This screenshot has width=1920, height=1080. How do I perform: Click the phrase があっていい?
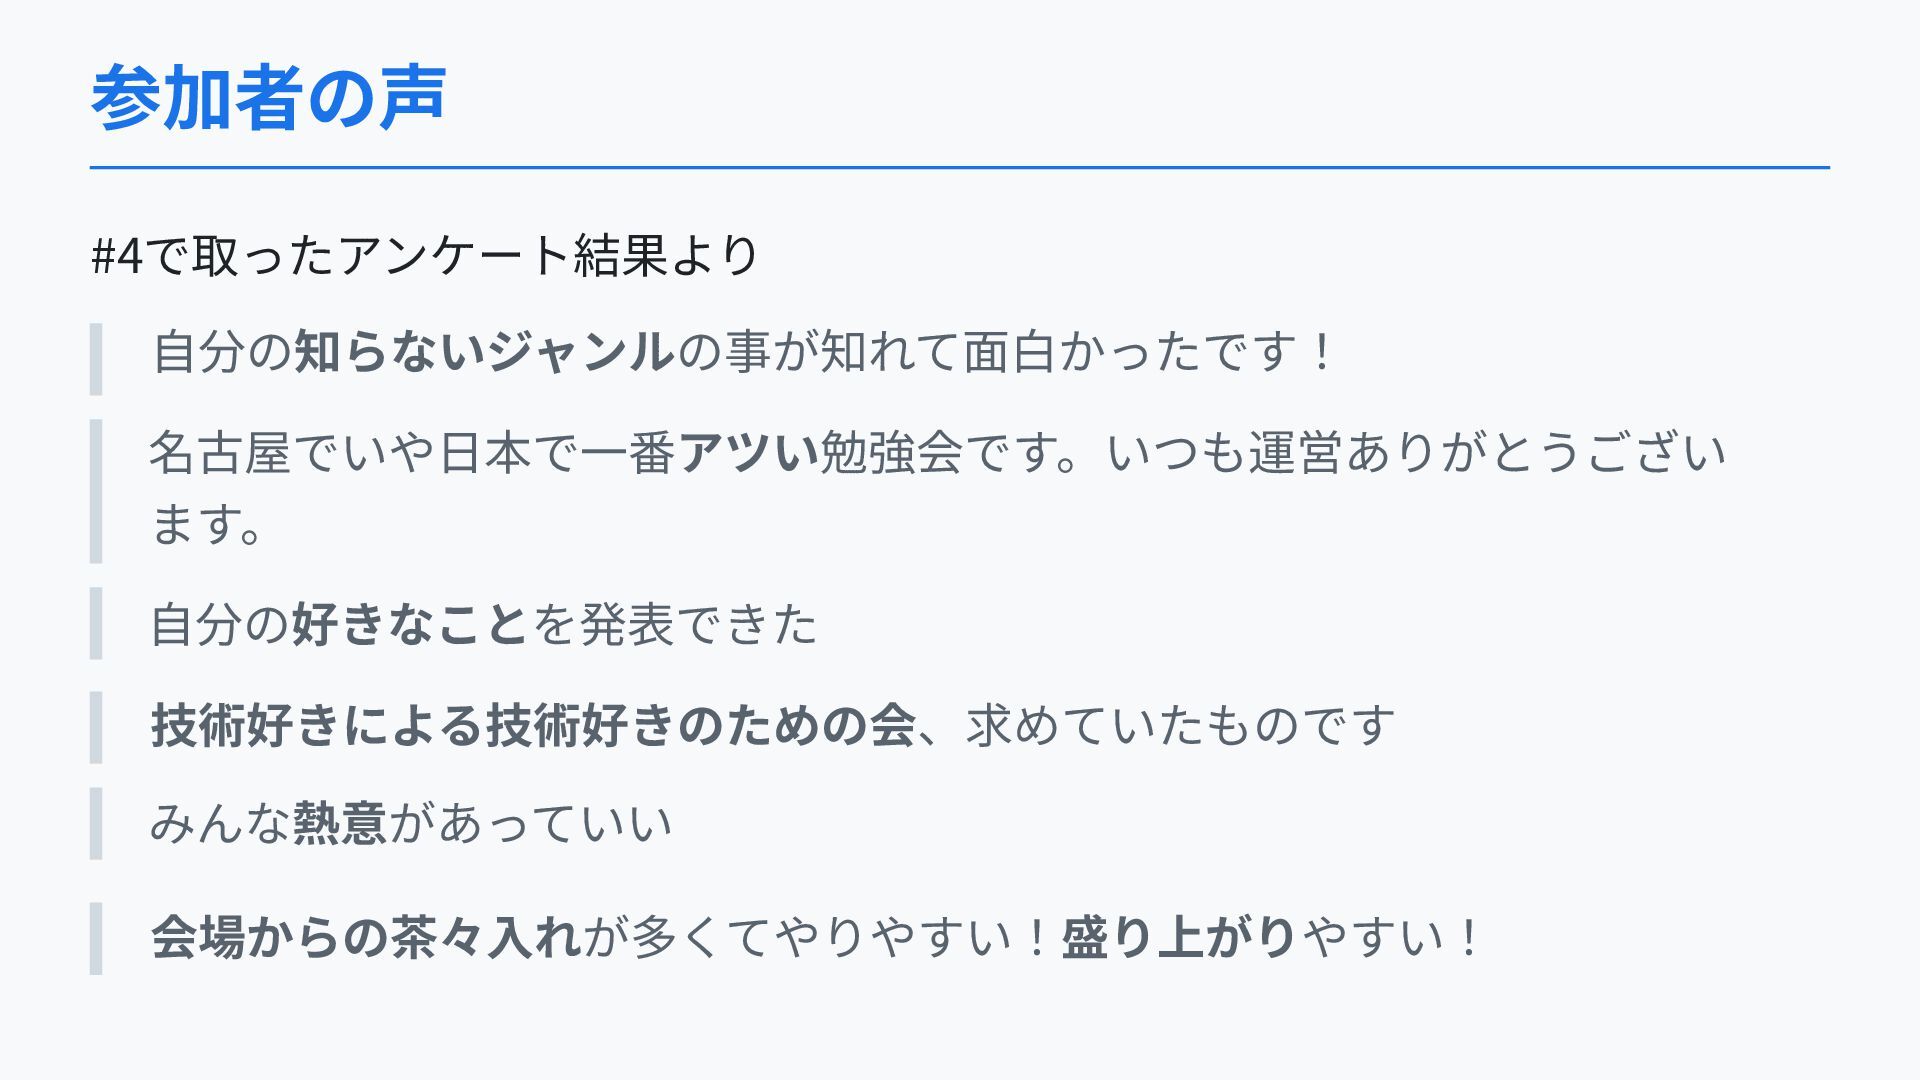pyautogui.click(x=531, y=824)
